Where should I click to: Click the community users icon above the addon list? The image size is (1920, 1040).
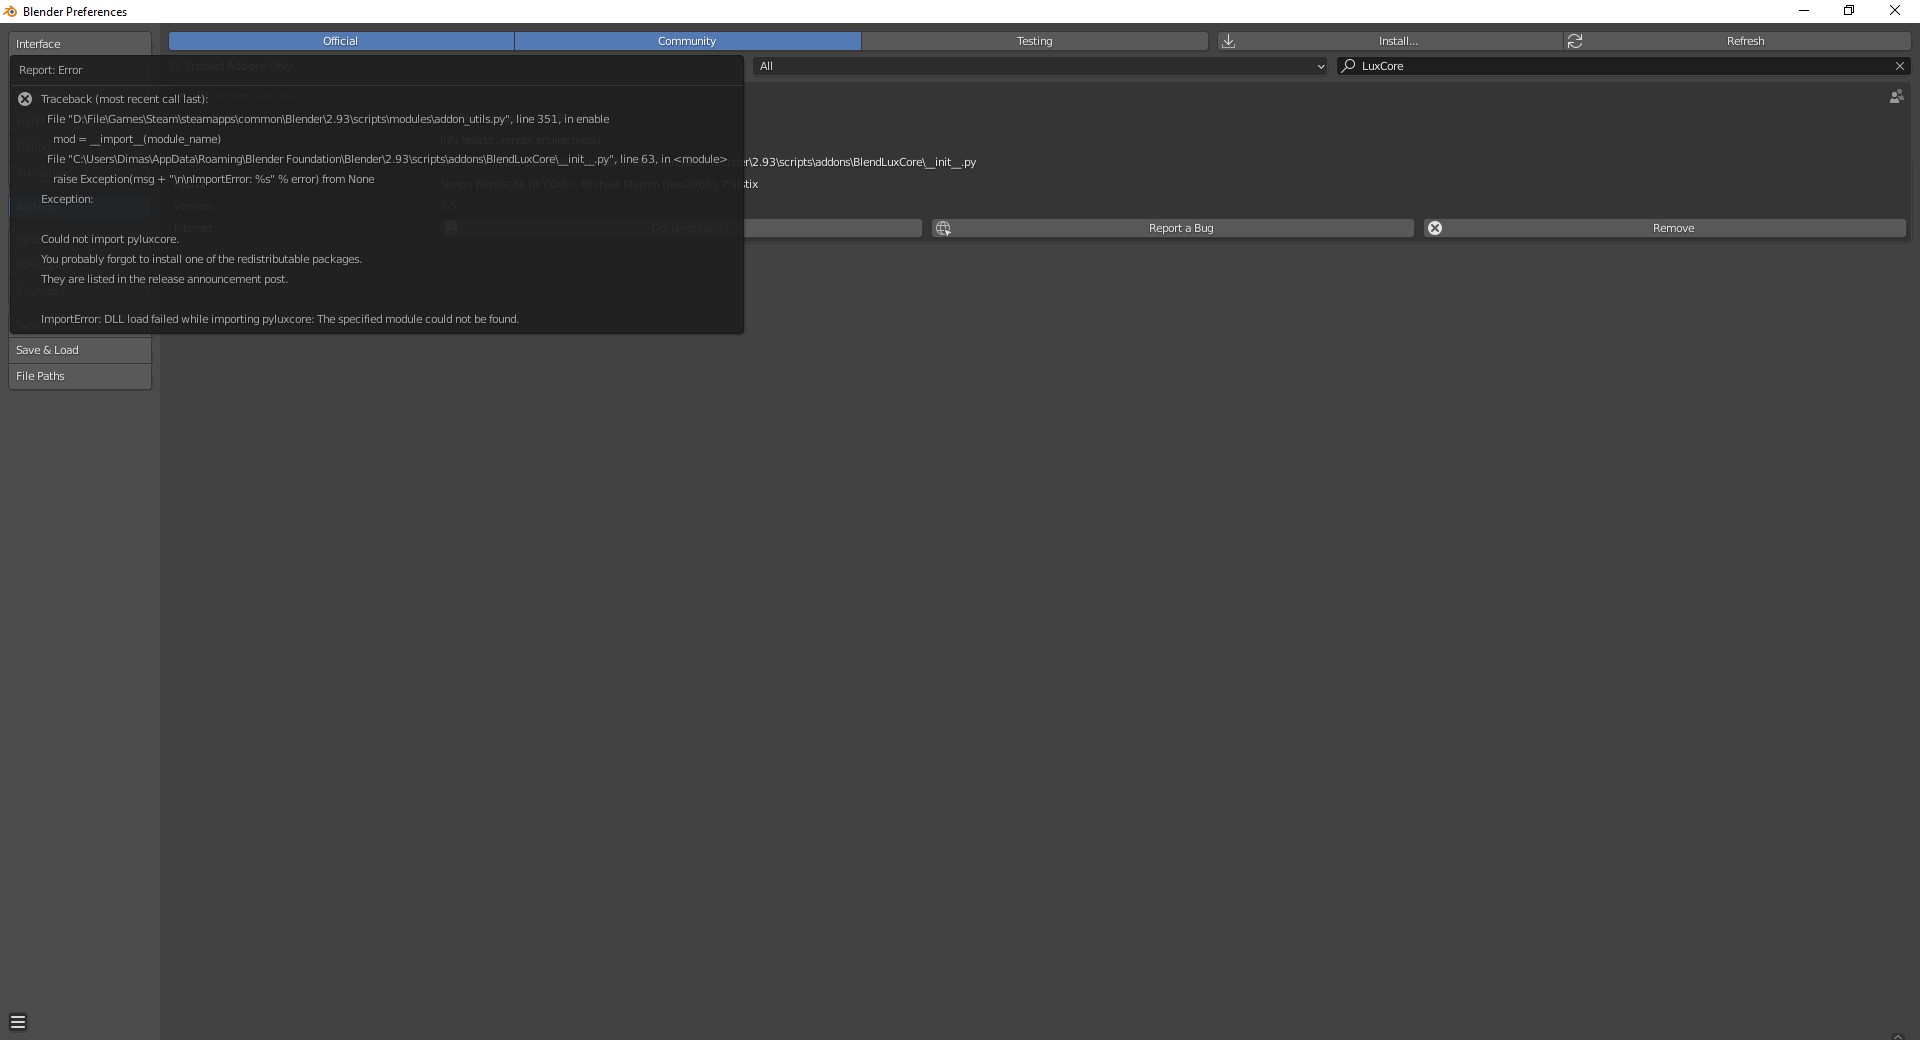pyautogui.click(x=1897, y=96)
